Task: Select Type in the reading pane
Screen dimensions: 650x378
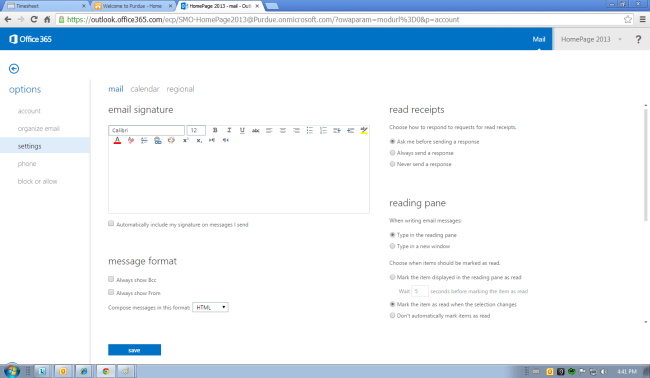Action: pyautogui.click(x=392, y=235)
